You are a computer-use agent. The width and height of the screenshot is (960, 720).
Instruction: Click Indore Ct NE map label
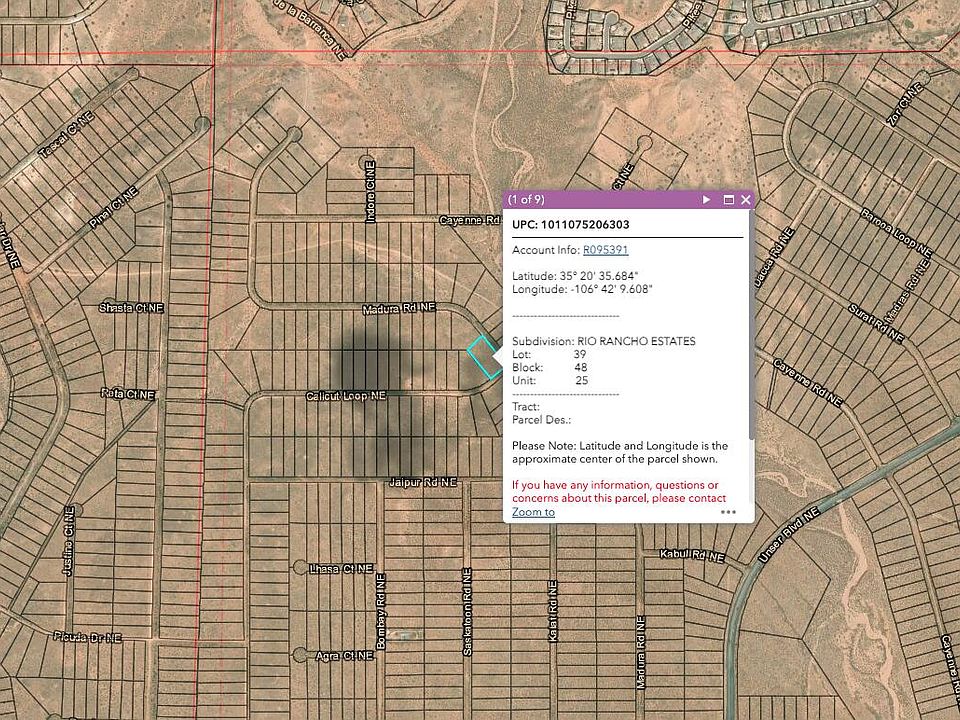(x=370, y=192)
